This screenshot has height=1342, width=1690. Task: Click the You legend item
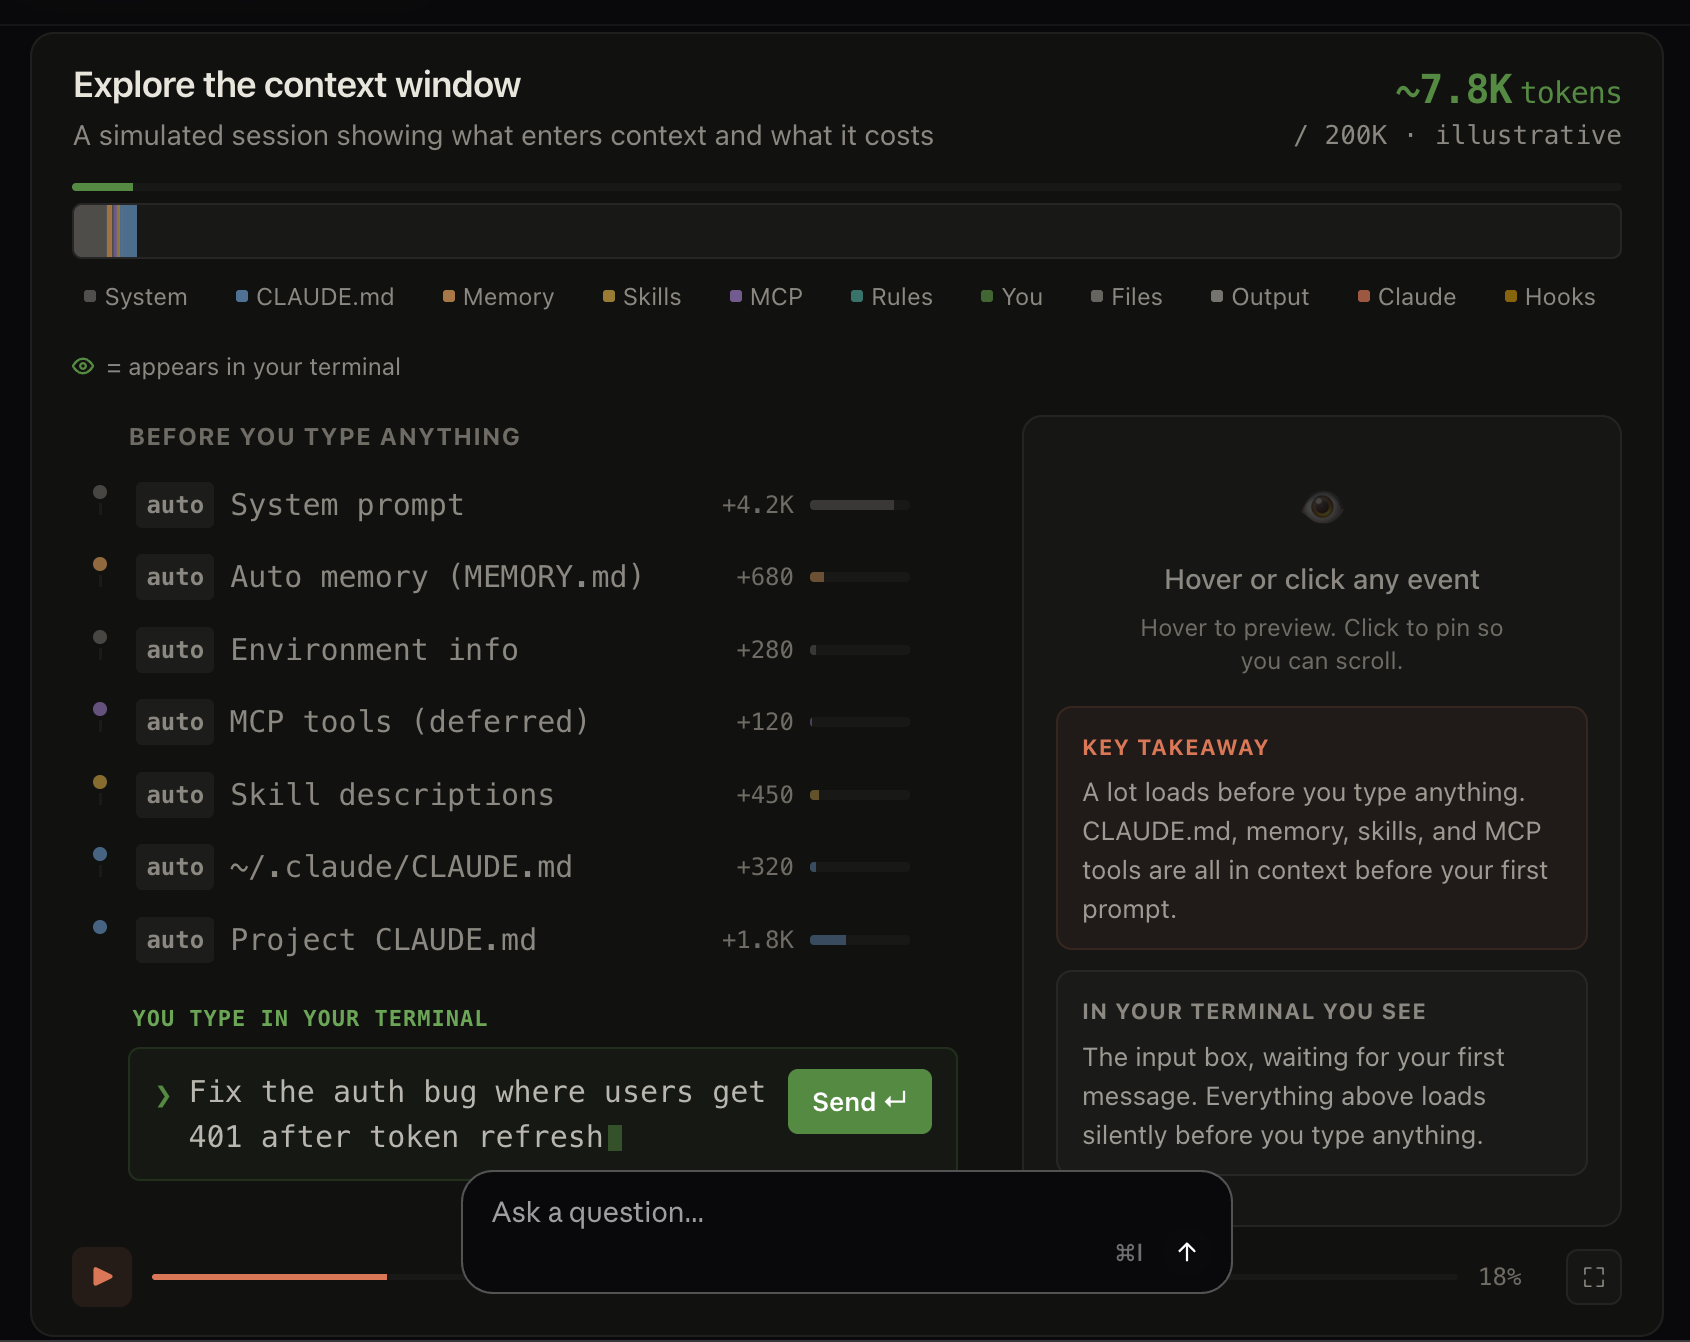pos(1012,297)
